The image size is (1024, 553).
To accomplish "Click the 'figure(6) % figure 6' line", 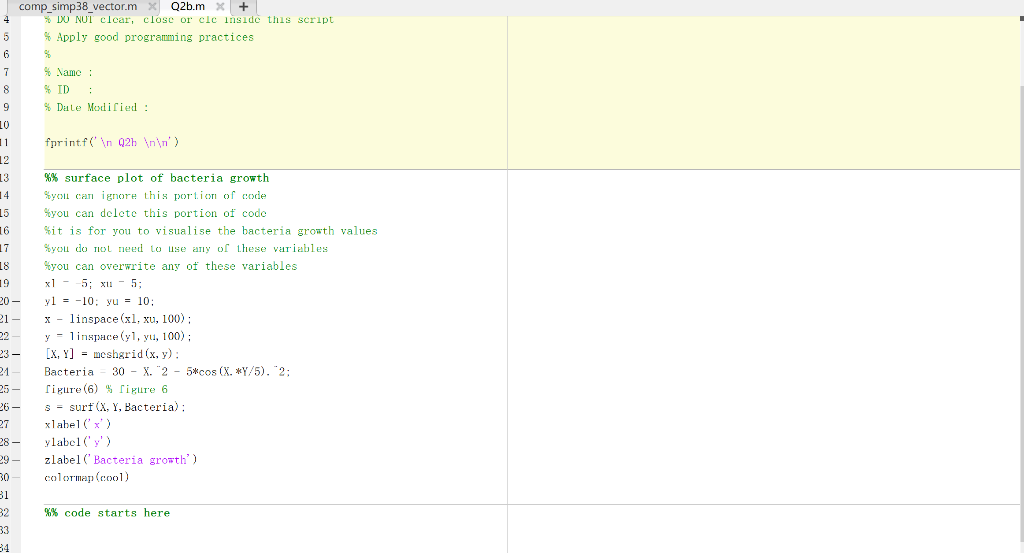I will click(106, 390).
